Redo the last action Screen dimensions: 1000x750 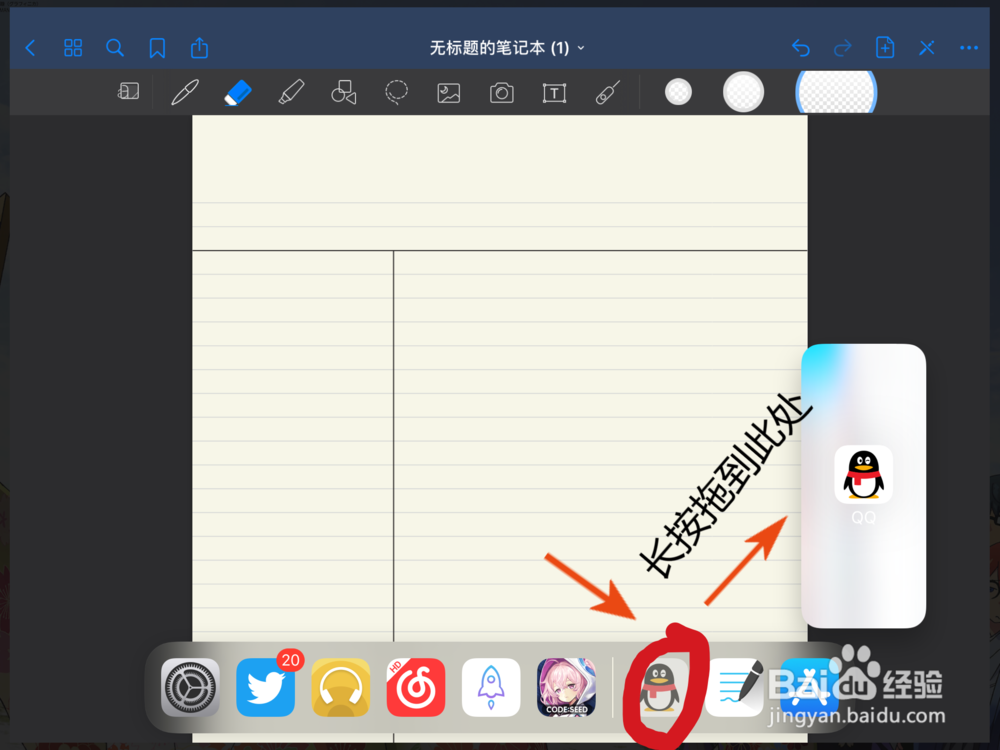842,48
